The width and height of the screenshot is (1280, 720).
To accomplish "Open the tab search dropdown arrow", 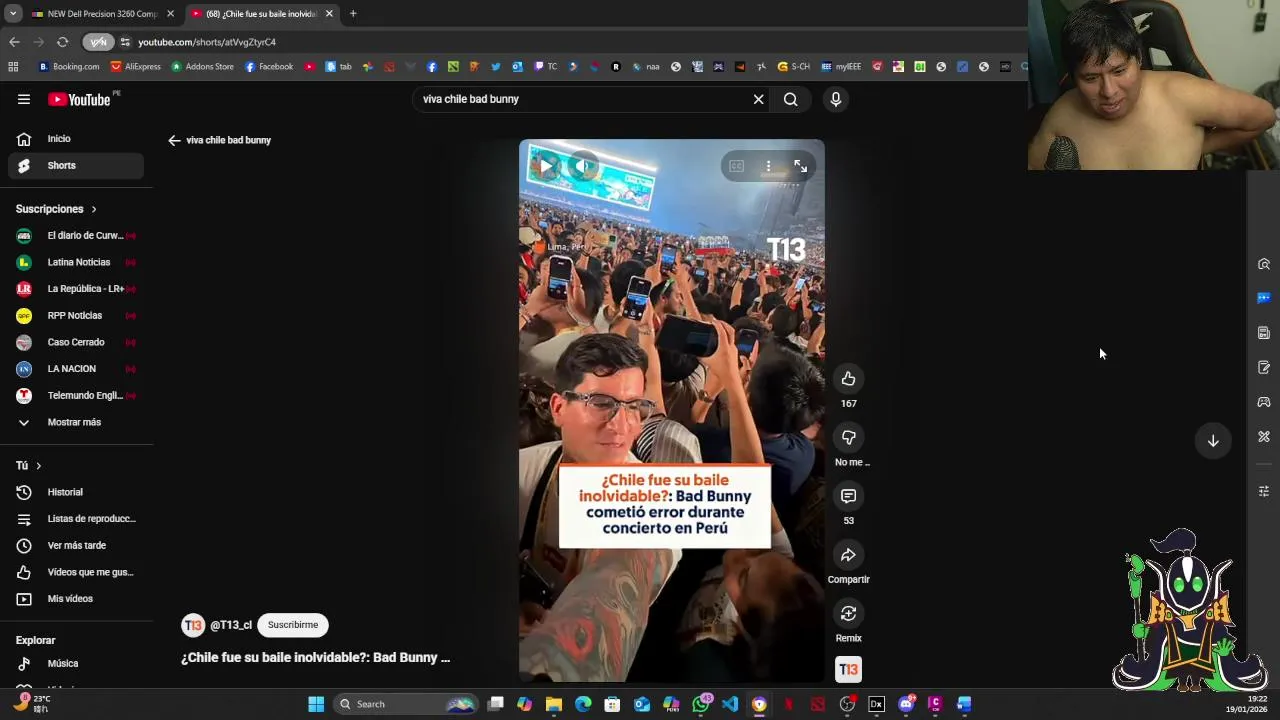I will [x=12, y=14].
